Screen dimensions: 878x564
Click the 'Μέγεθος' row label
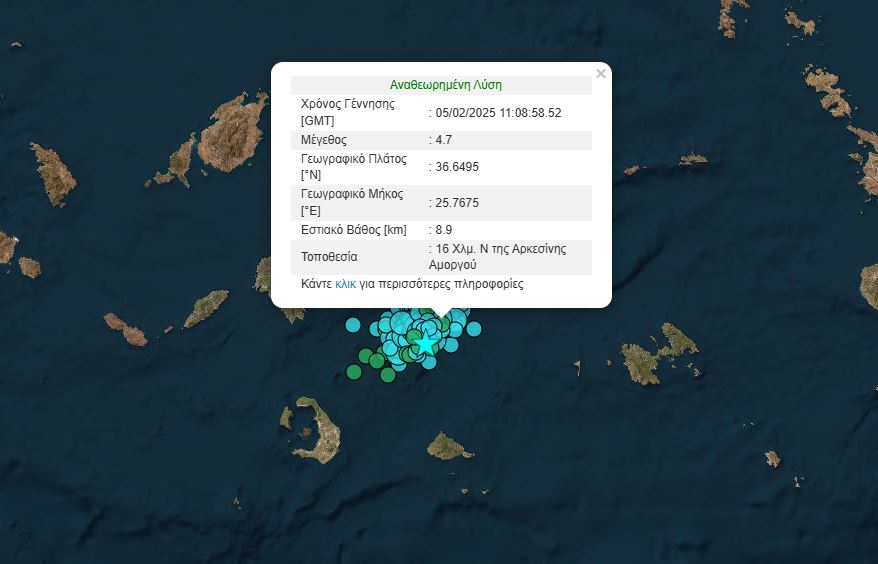click(x=324, y=140)
